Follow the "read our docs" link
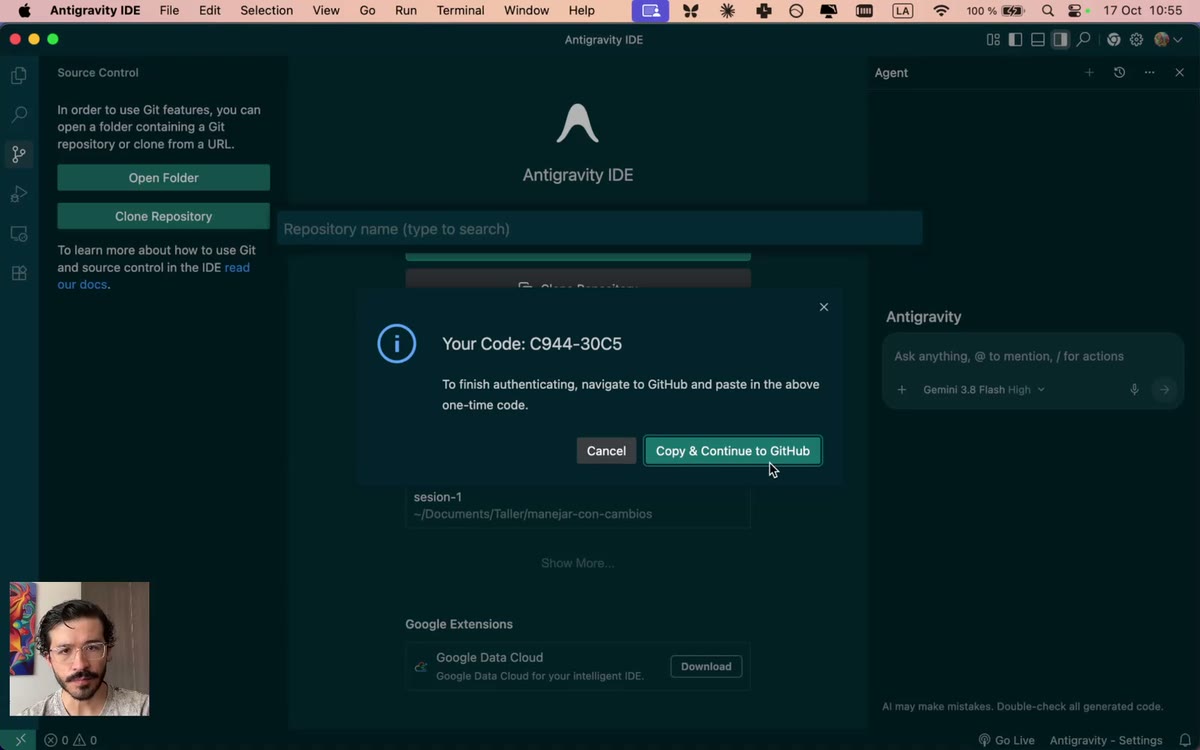The image size is (1200, 750). (154, 276)
